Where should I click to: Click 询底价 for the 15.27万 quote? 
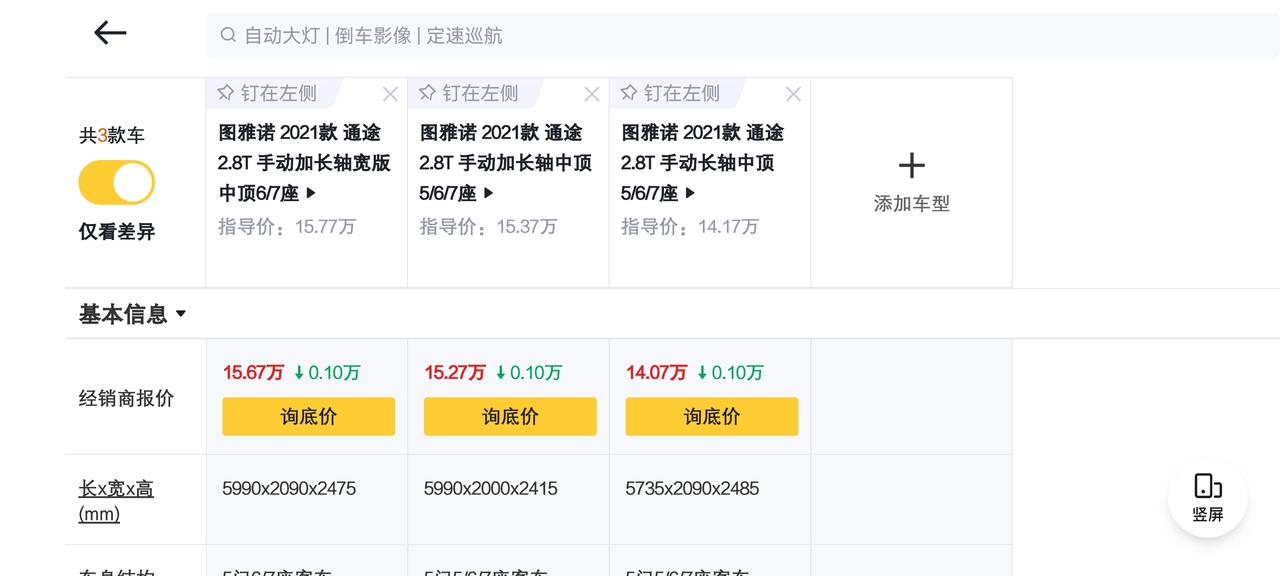(x=510, y=416)
